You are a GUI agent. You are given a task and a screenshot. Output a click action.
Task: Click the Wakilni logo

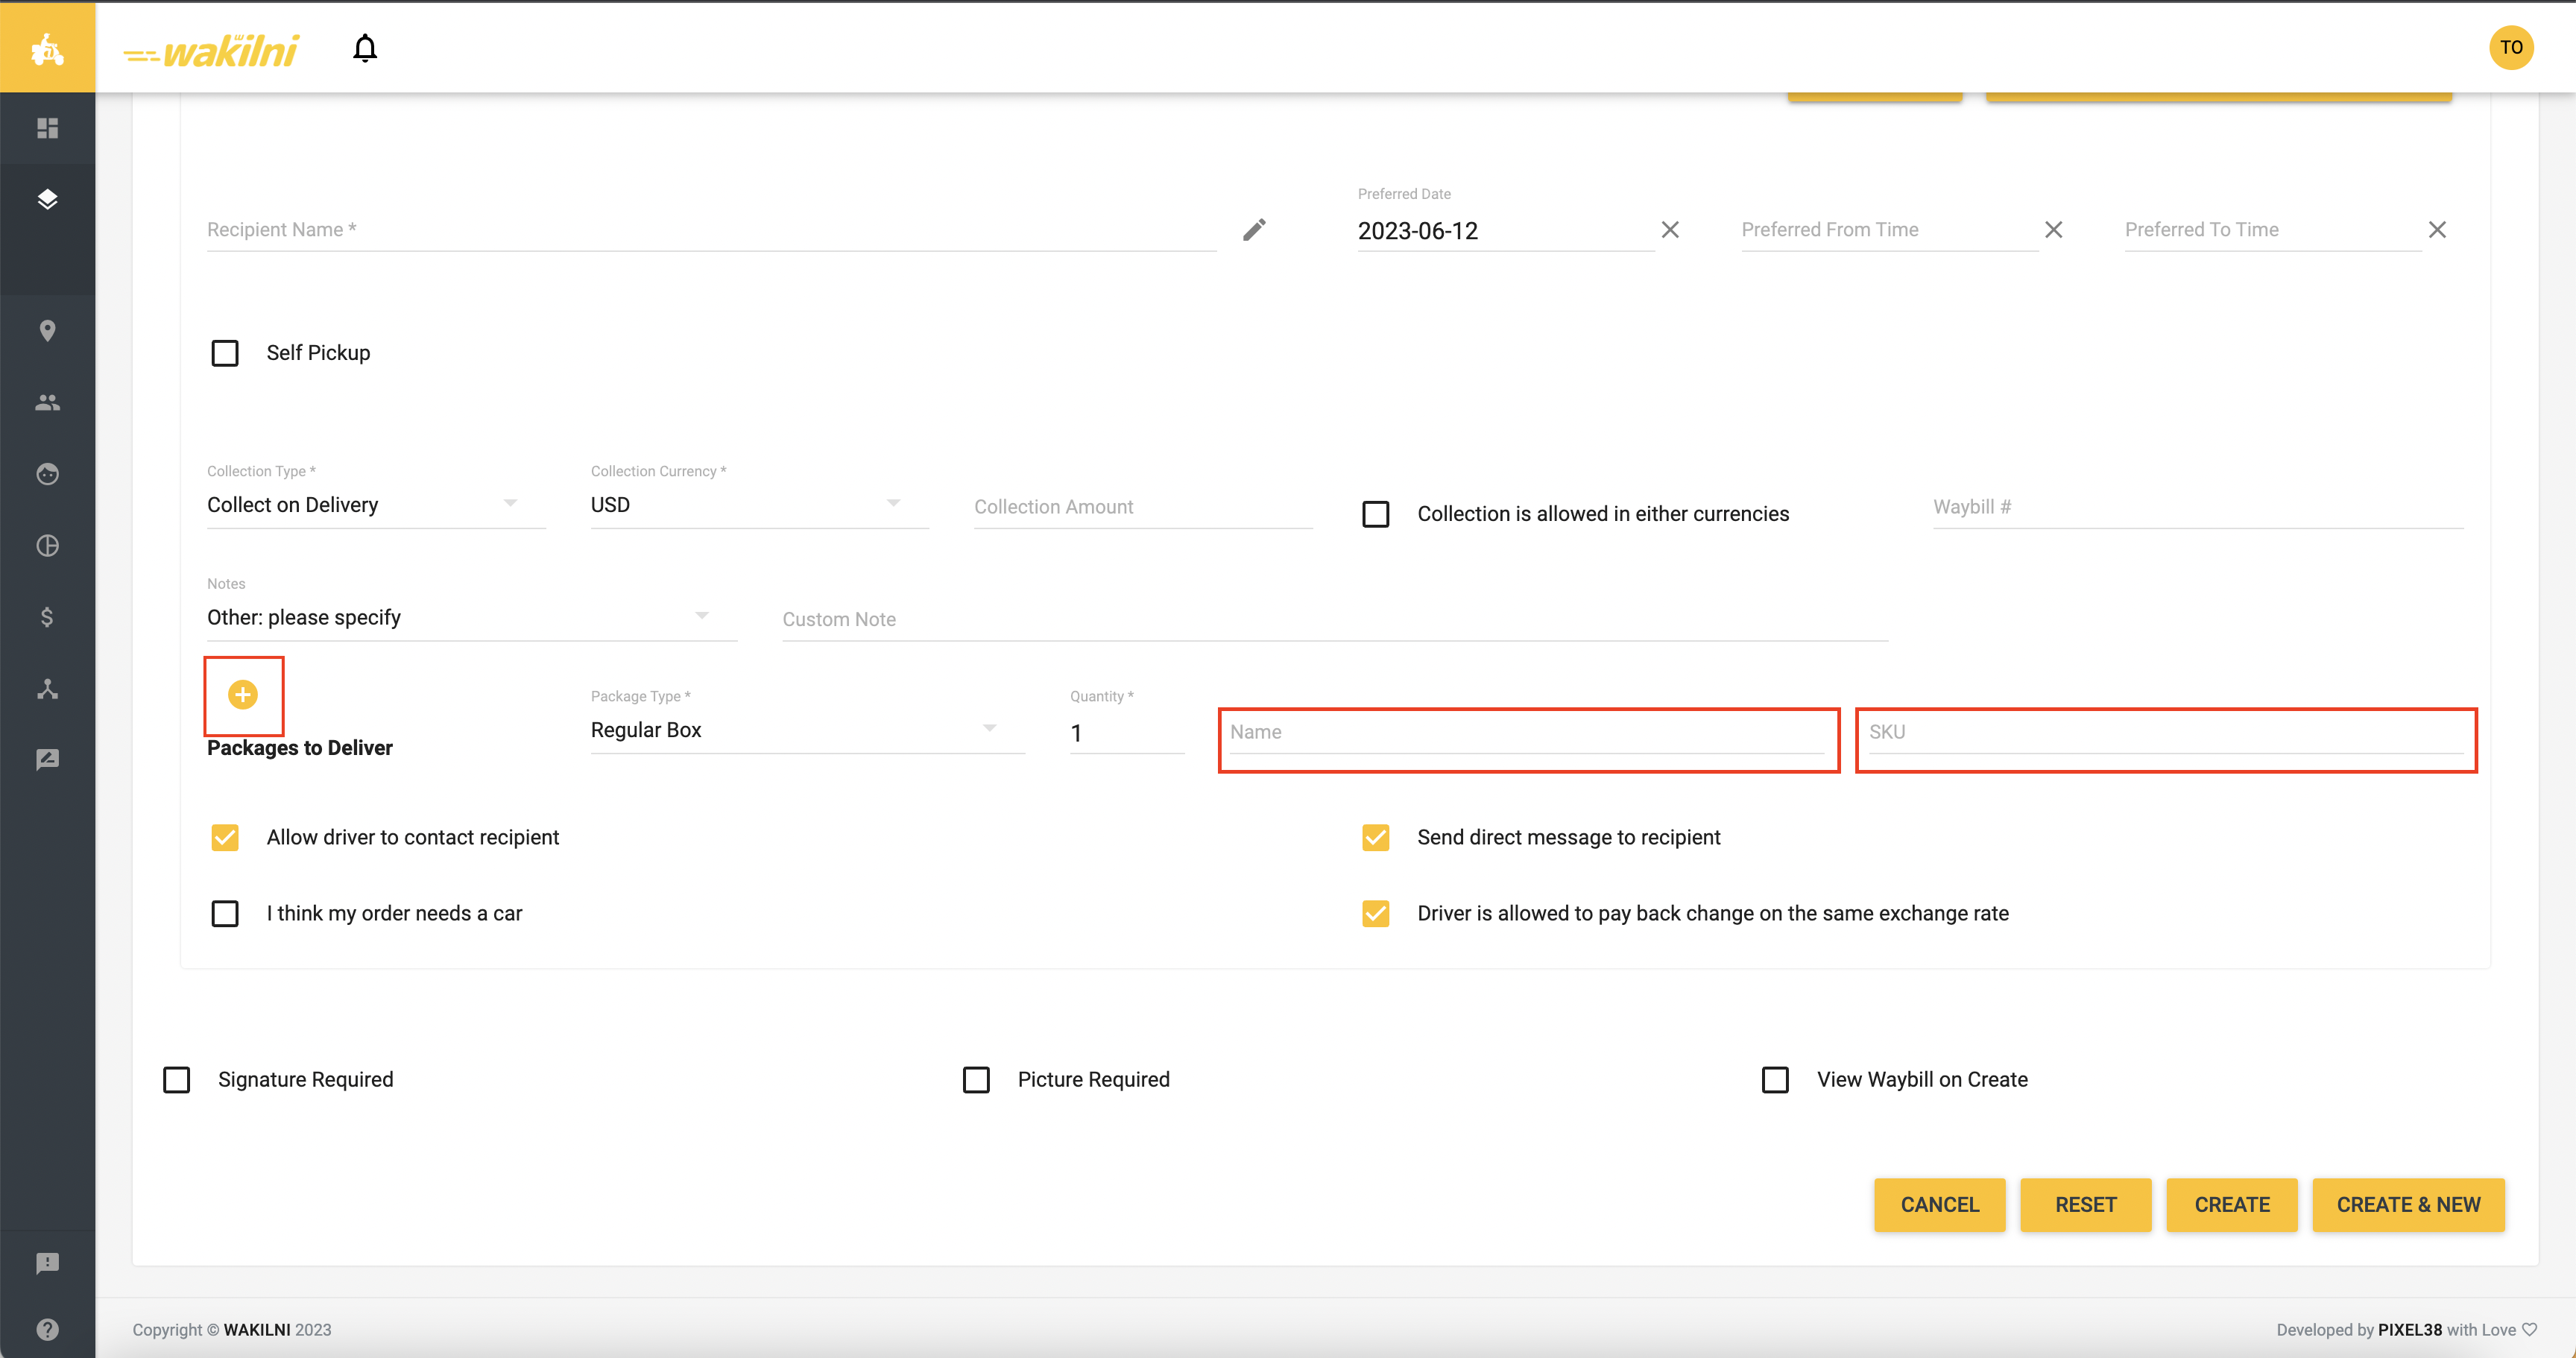pos(212,50)
